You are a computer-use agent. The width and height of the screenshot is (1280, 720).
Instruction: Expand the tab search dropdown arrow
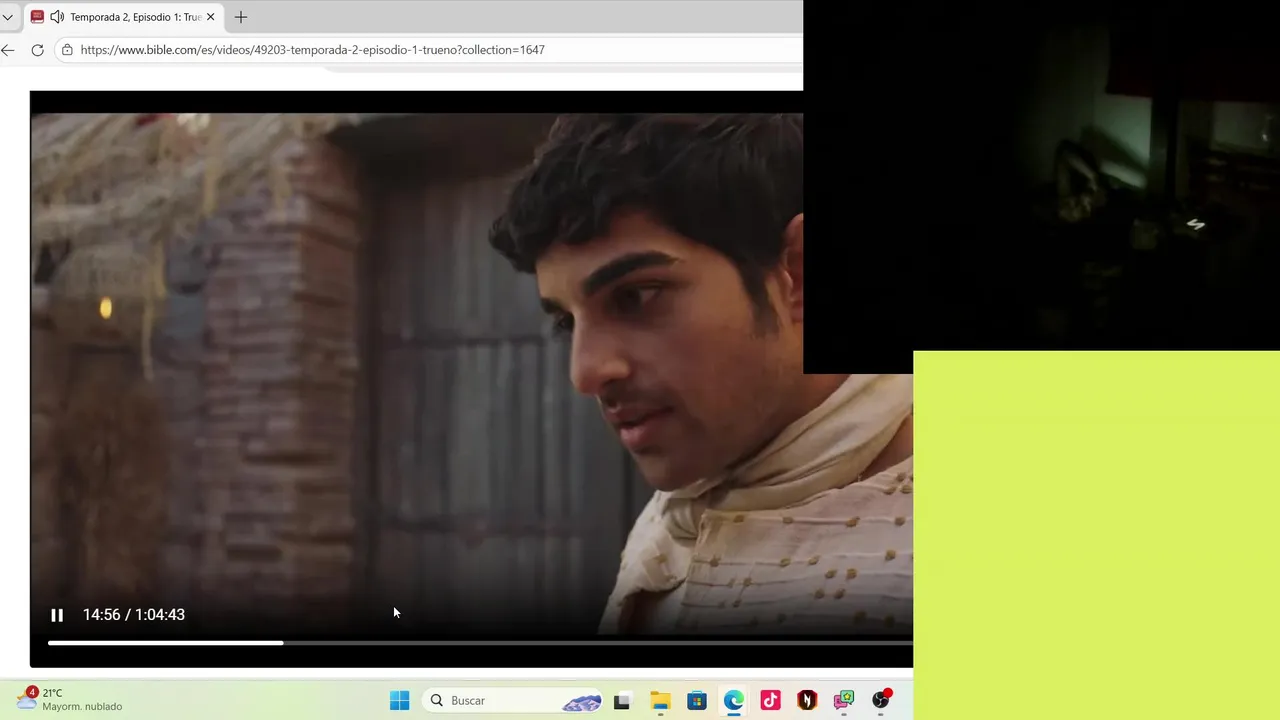click(x=8, y=17)
